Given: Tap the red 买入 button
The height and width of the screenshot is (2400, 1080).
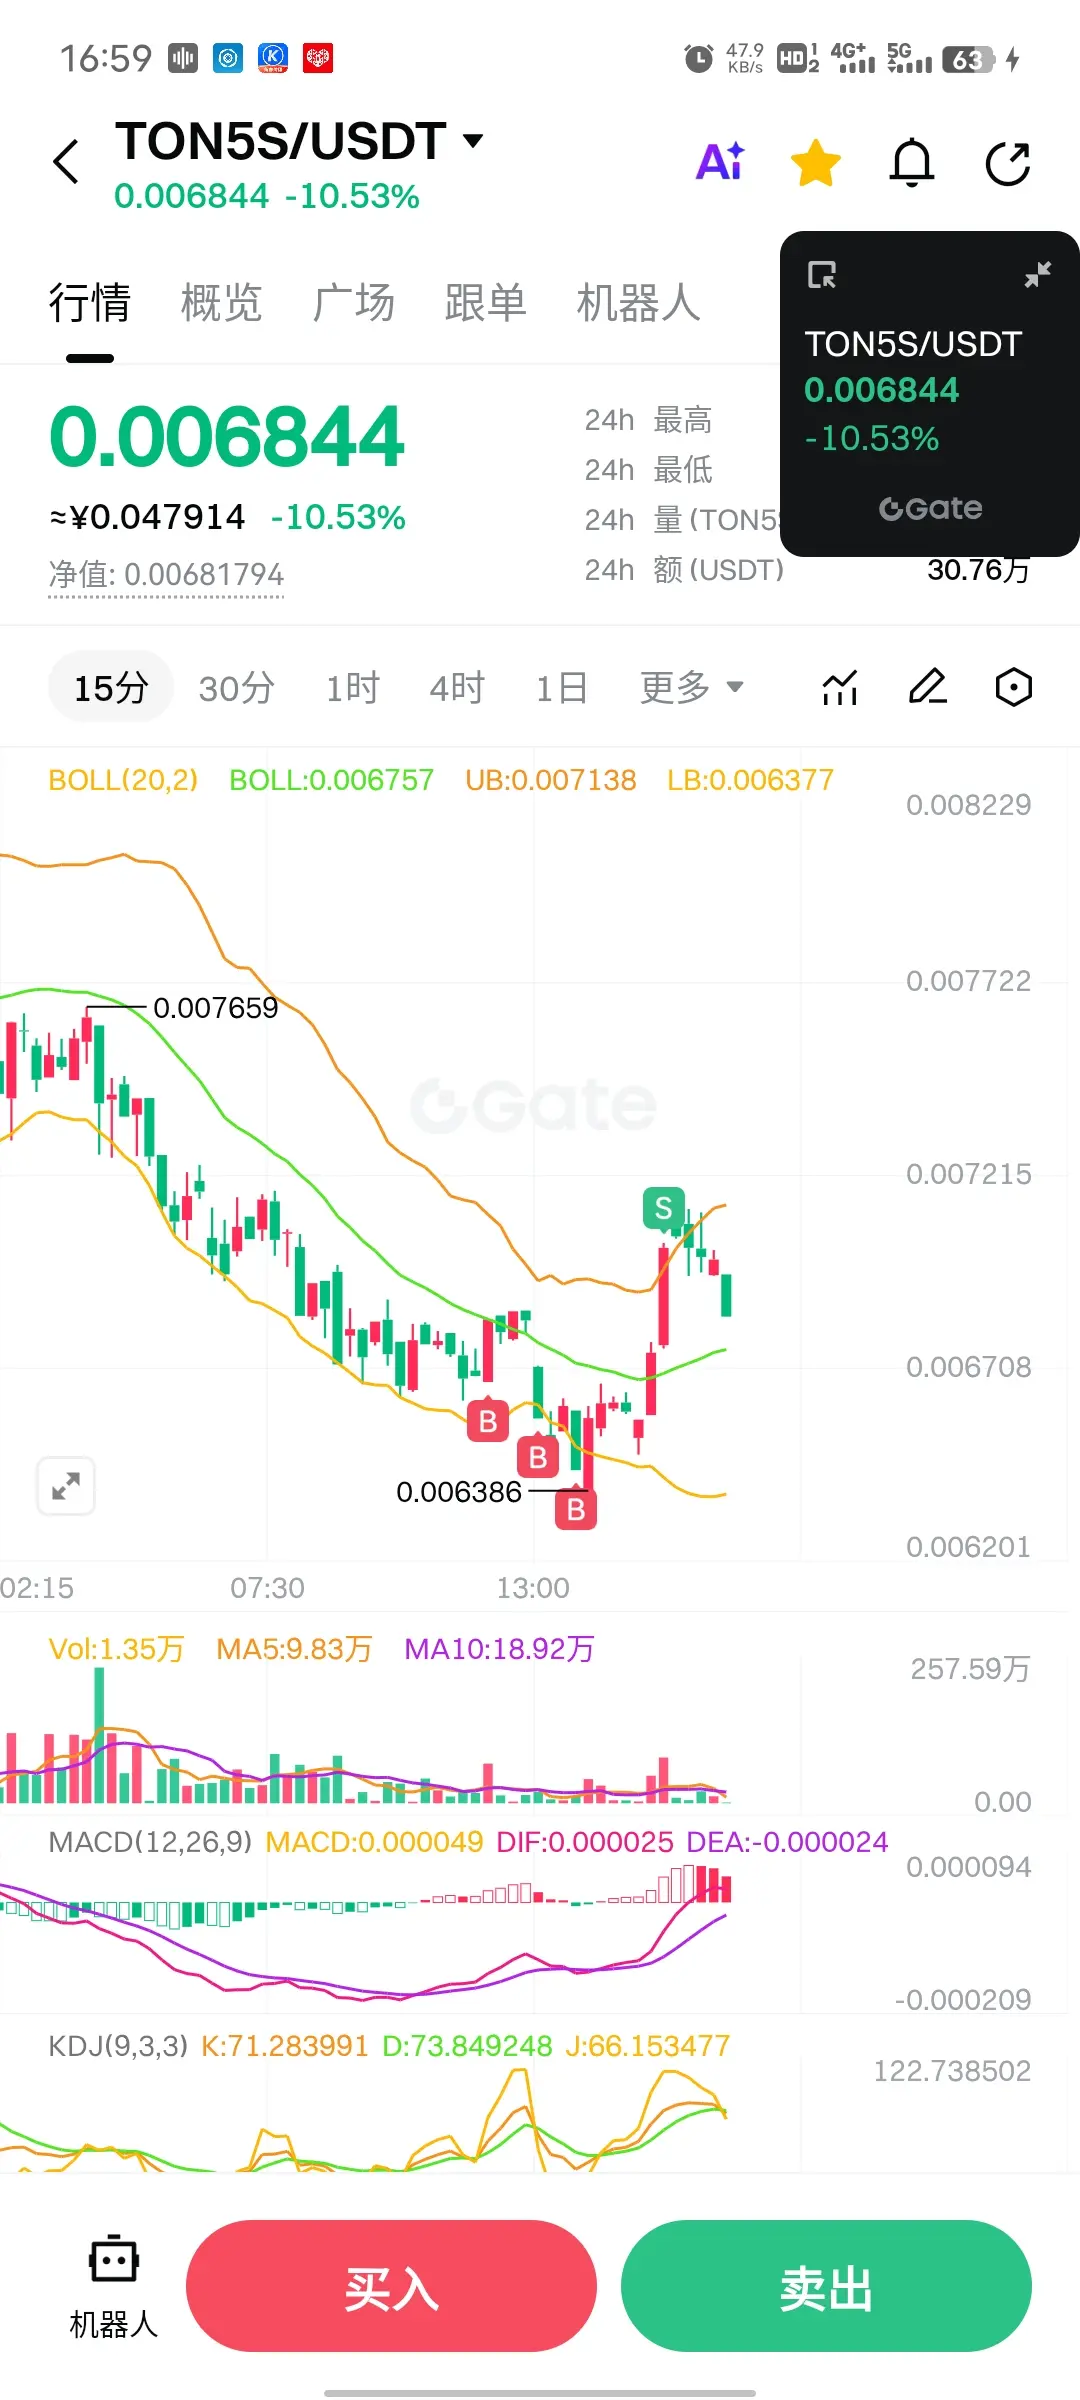Looking at the screenshot, I should point(391,2286).
